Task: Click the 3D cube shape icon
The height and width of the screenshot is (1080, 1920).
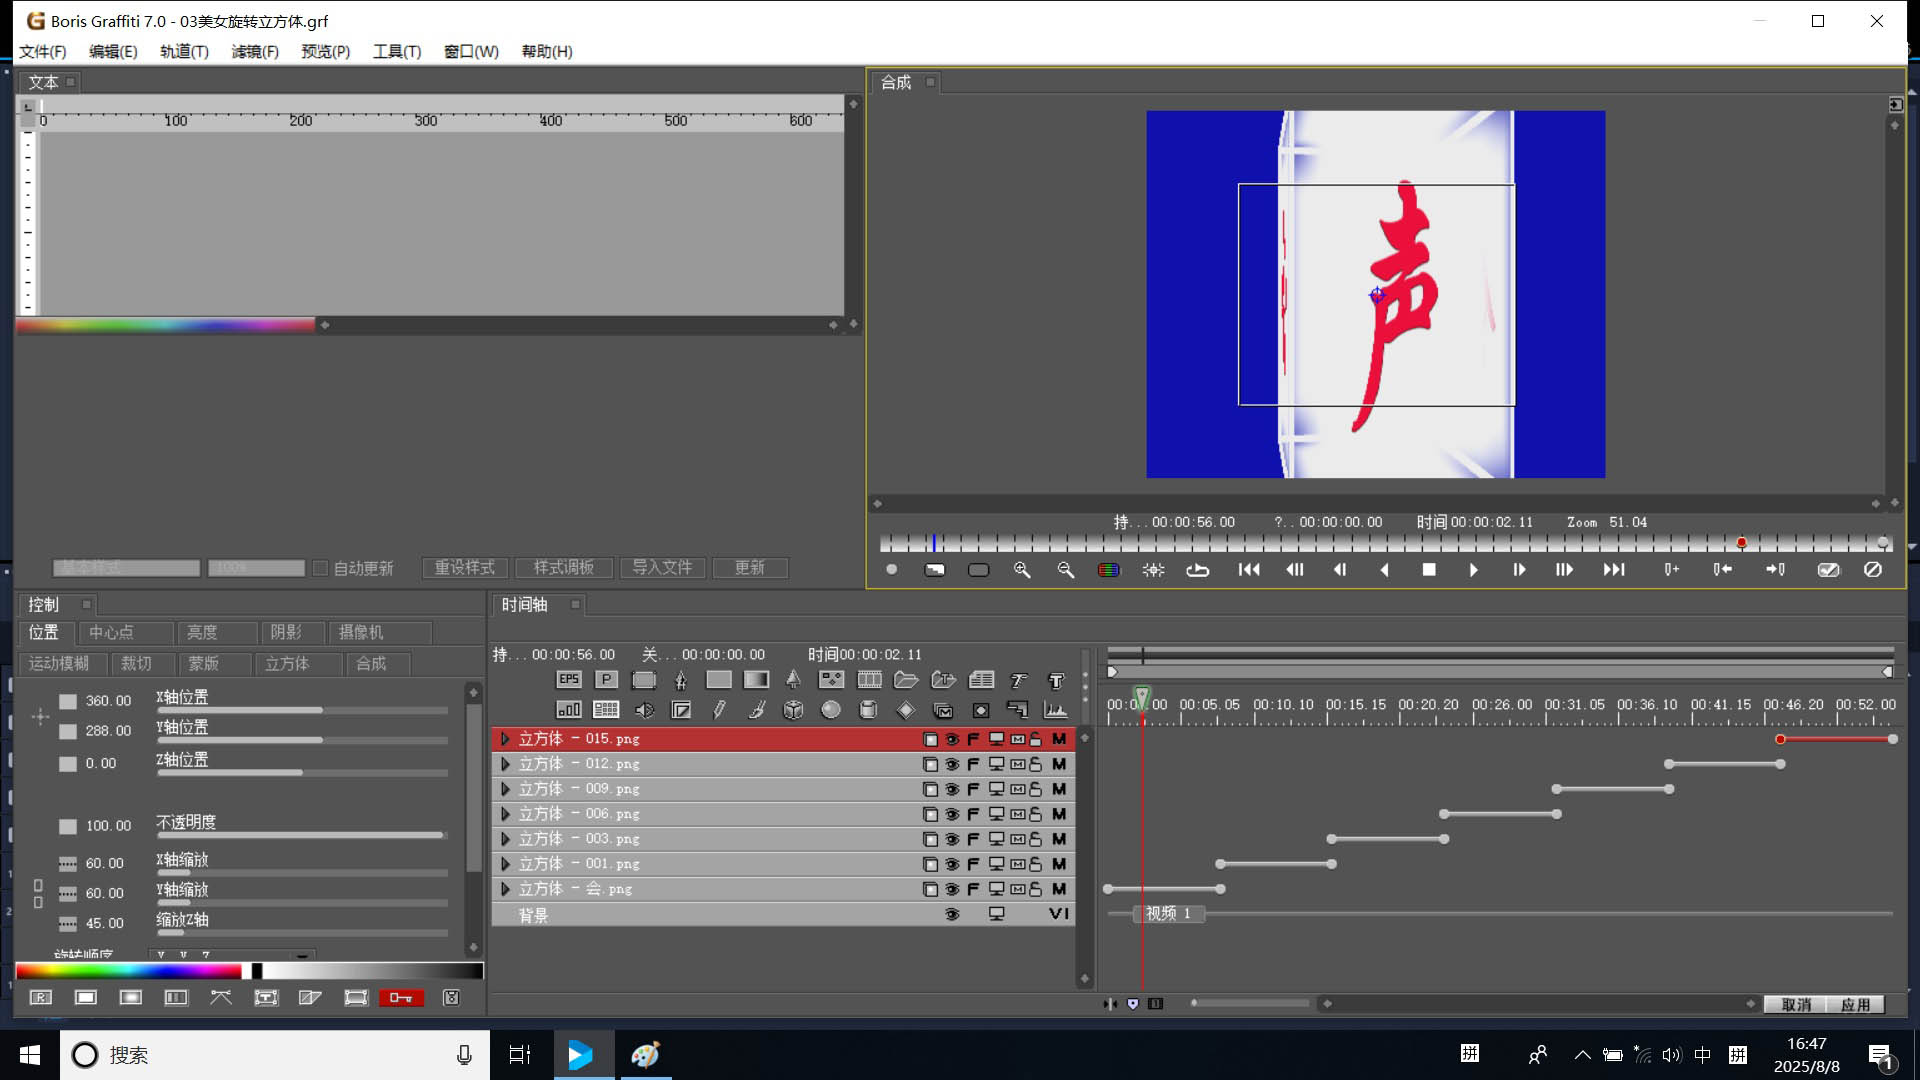Action: [x=793, y=710]
